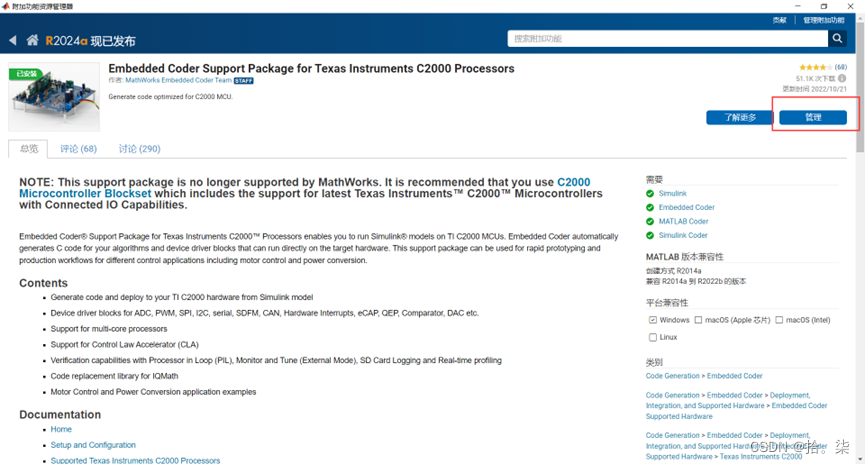Click the 创建方式 R2014a text
The width and height of the screenshot is (865, 464).
674,271
